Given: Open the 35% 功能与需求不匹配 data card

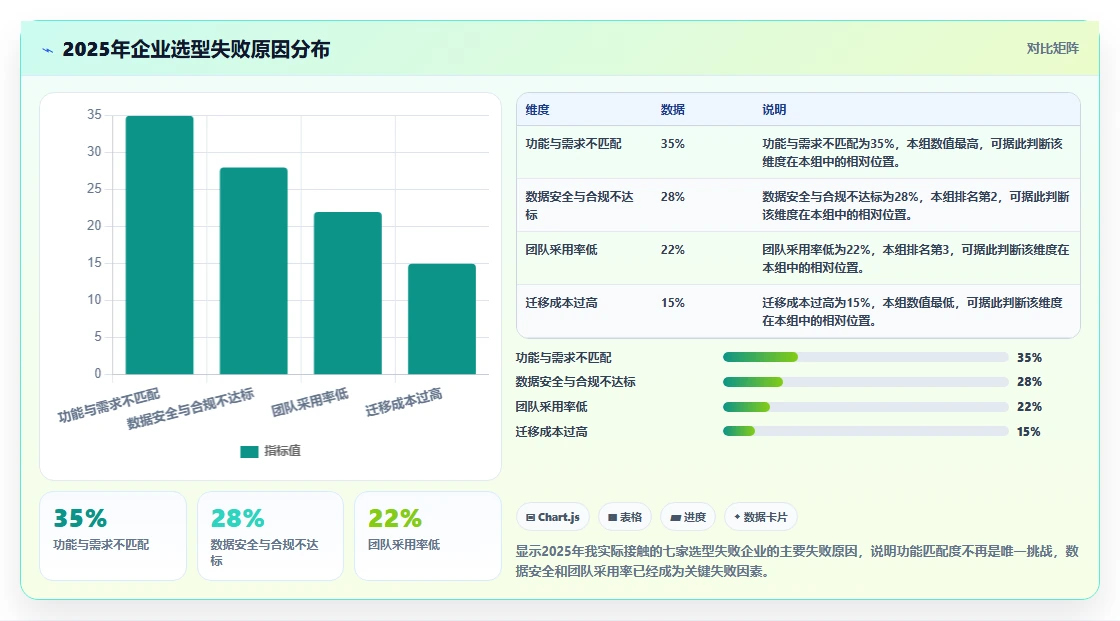Looking at the screenshot, I should click(x=113, y=536).
